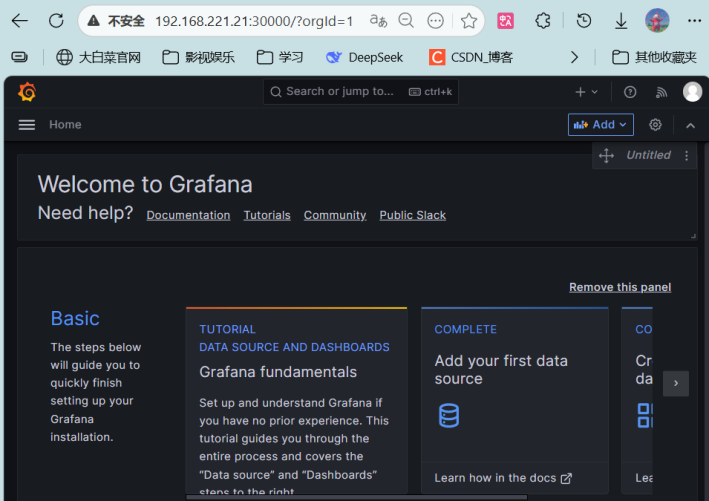Open browser history clock icon
Screen dimensions: 709x501
584,21
